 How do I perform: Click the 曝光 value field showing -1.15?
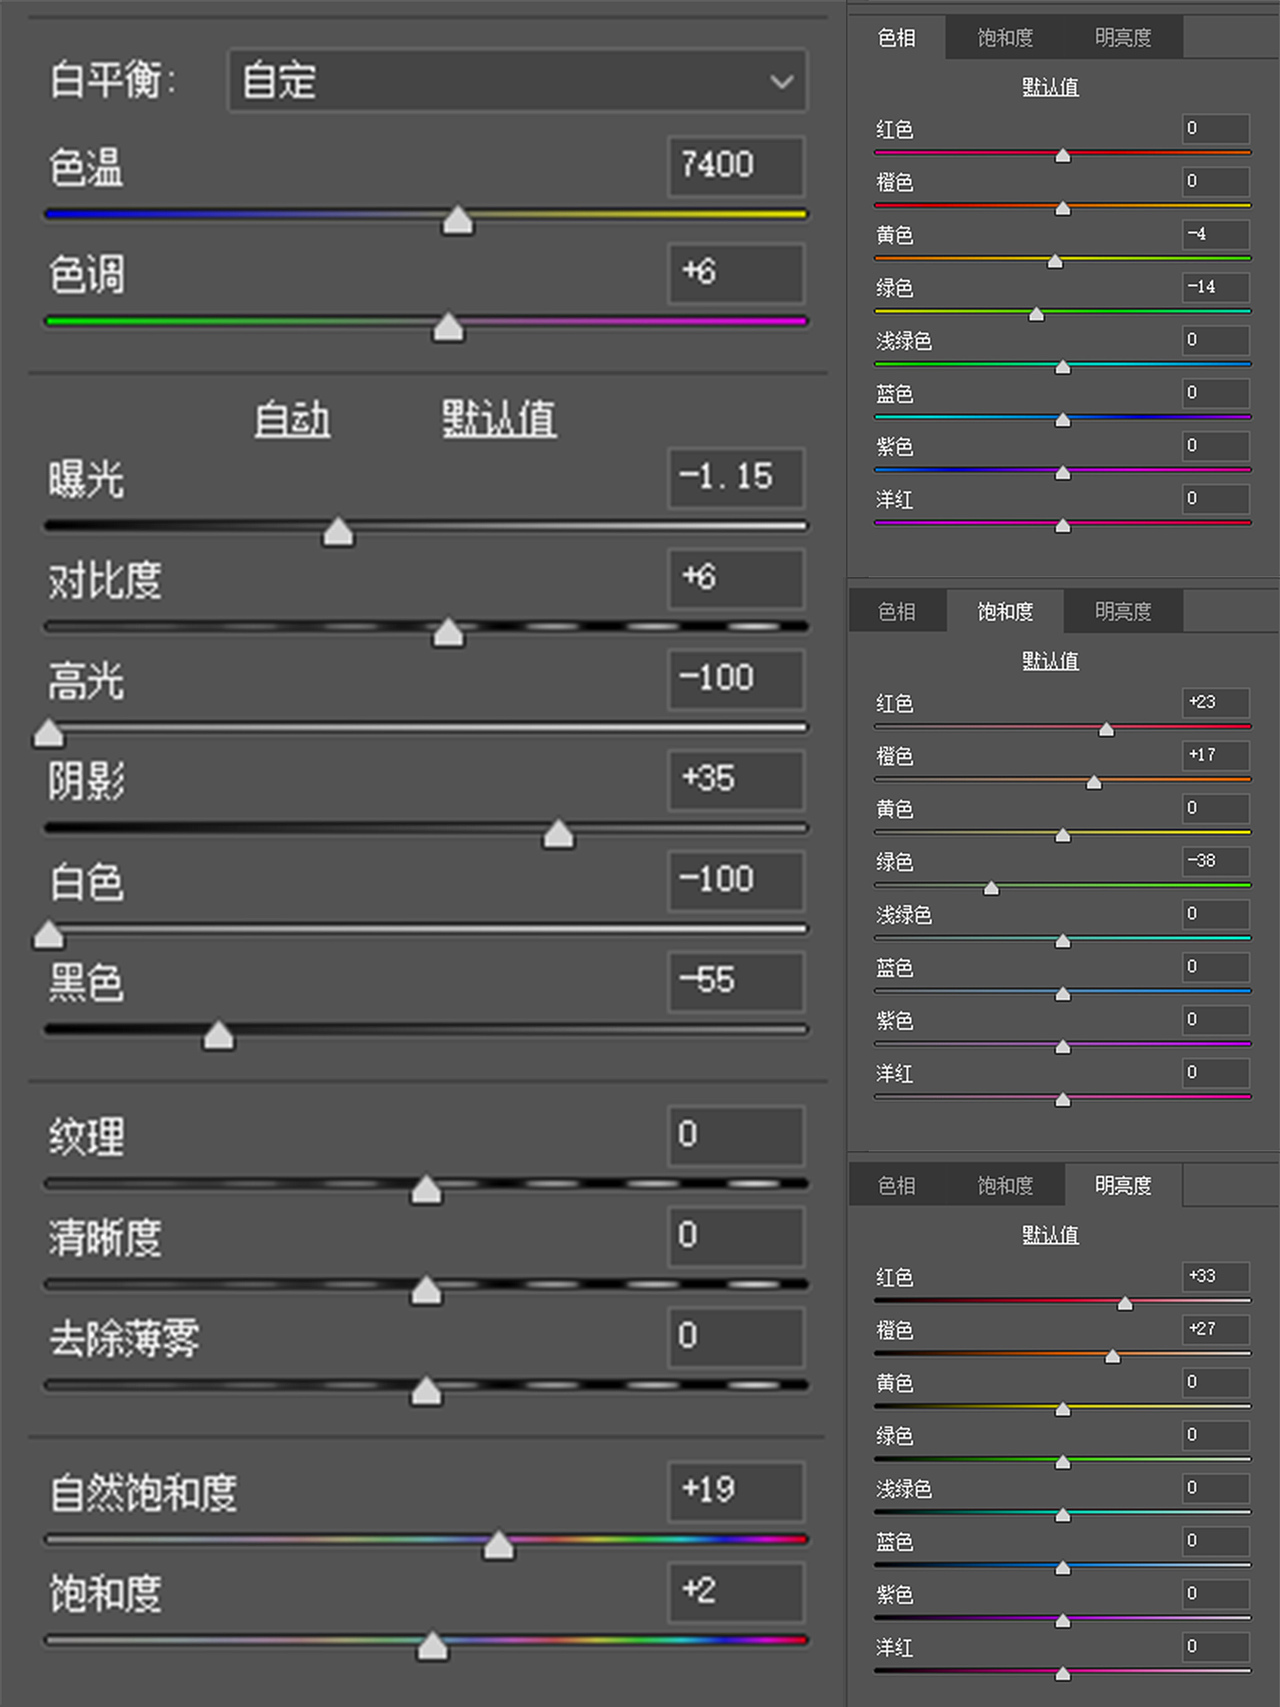(736, 478)
